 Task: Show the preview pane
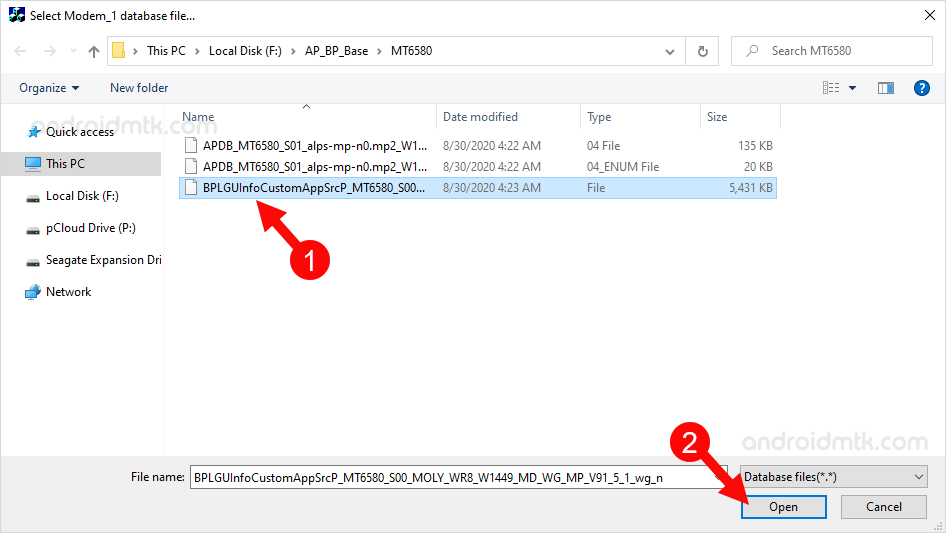(x=886, y=88)
